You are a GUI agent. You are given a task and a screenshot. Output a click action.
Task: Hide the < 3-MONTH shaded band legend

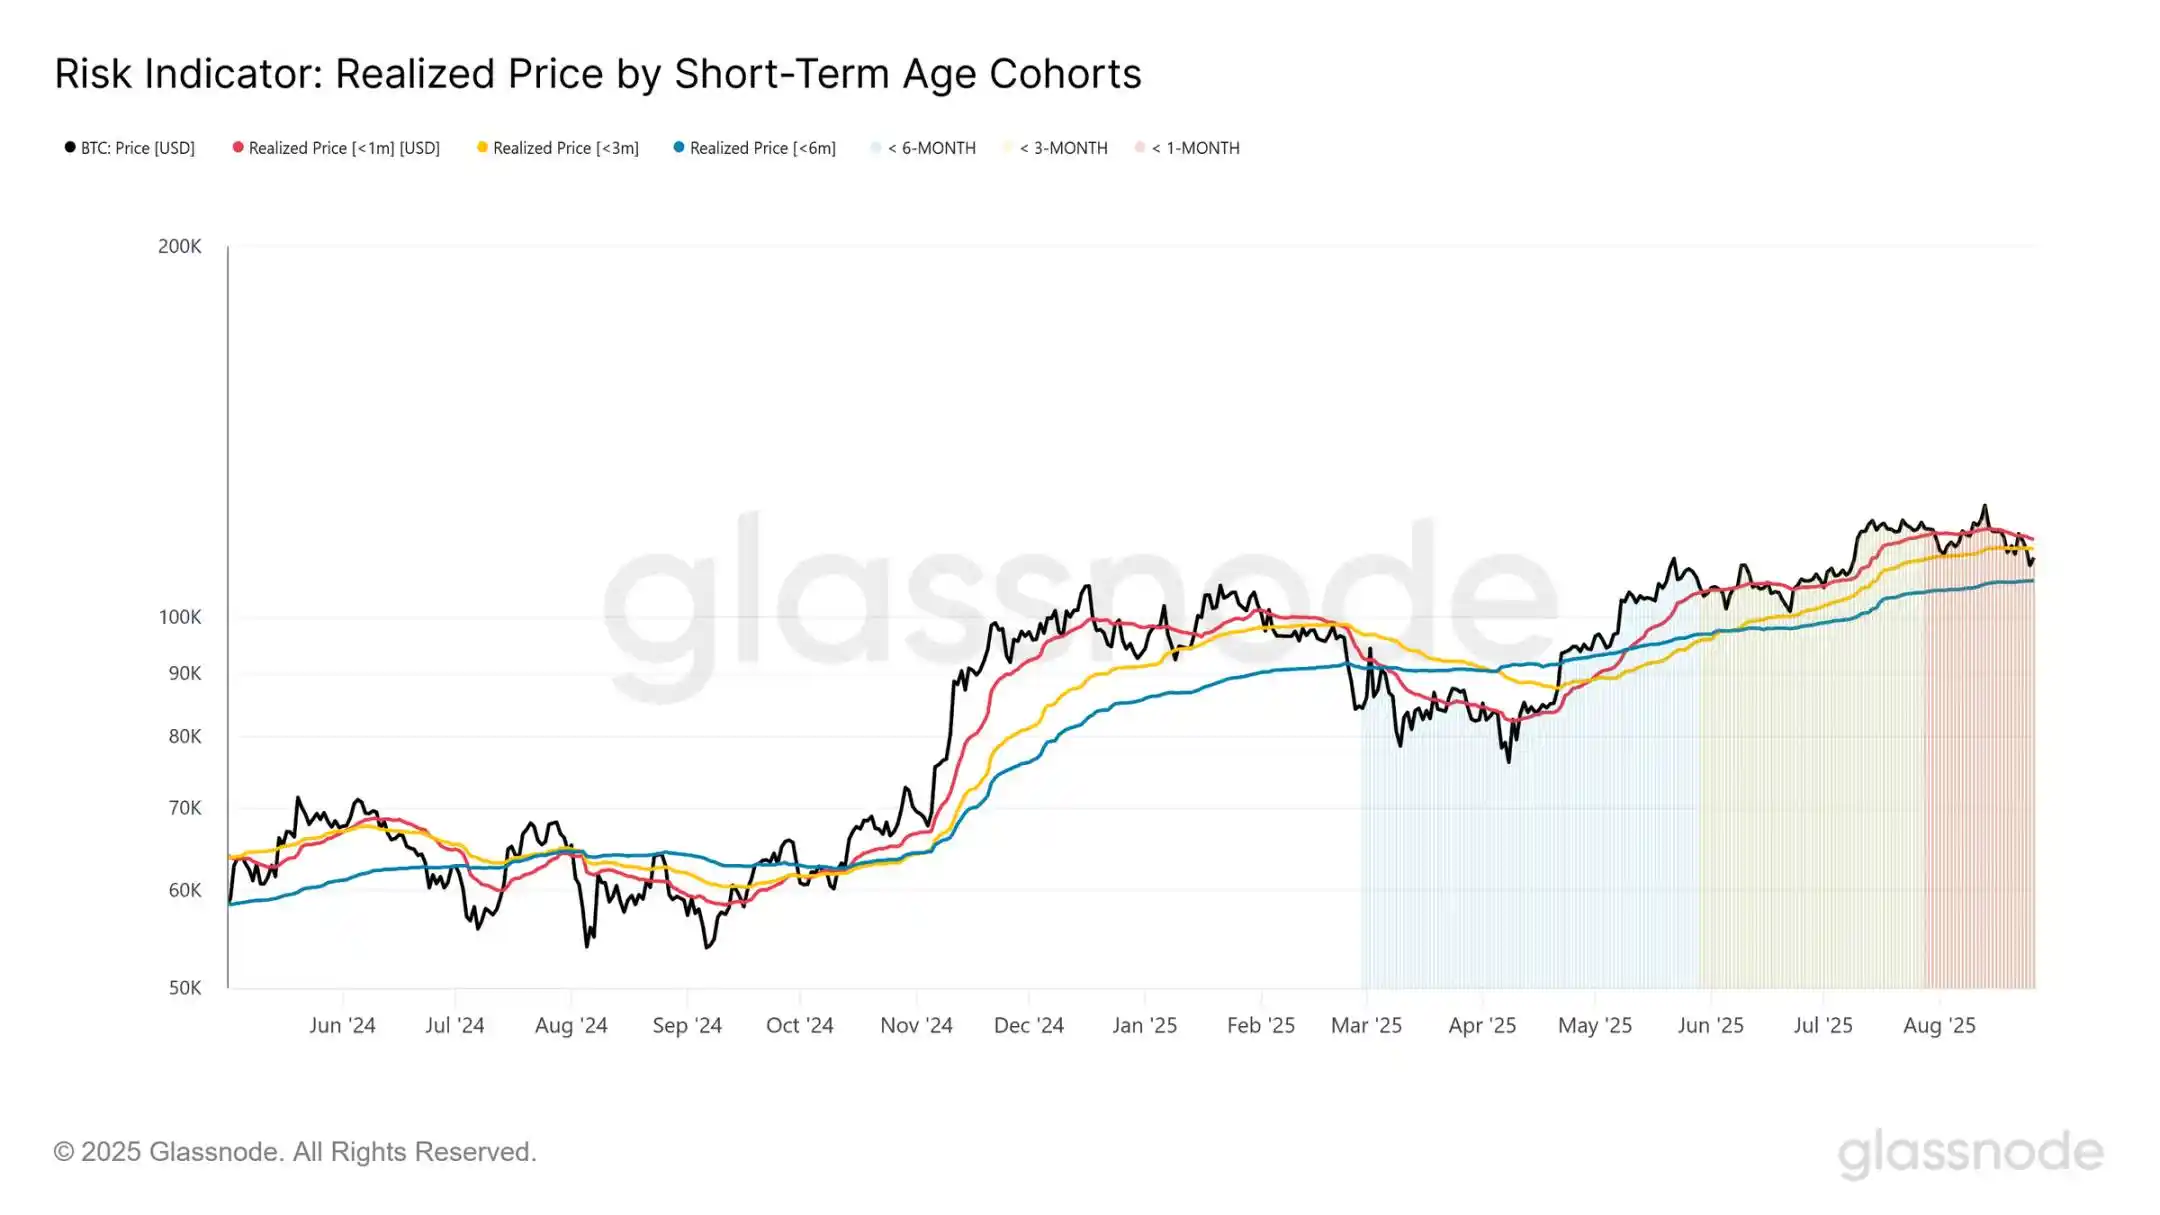tap(1055, 148)
